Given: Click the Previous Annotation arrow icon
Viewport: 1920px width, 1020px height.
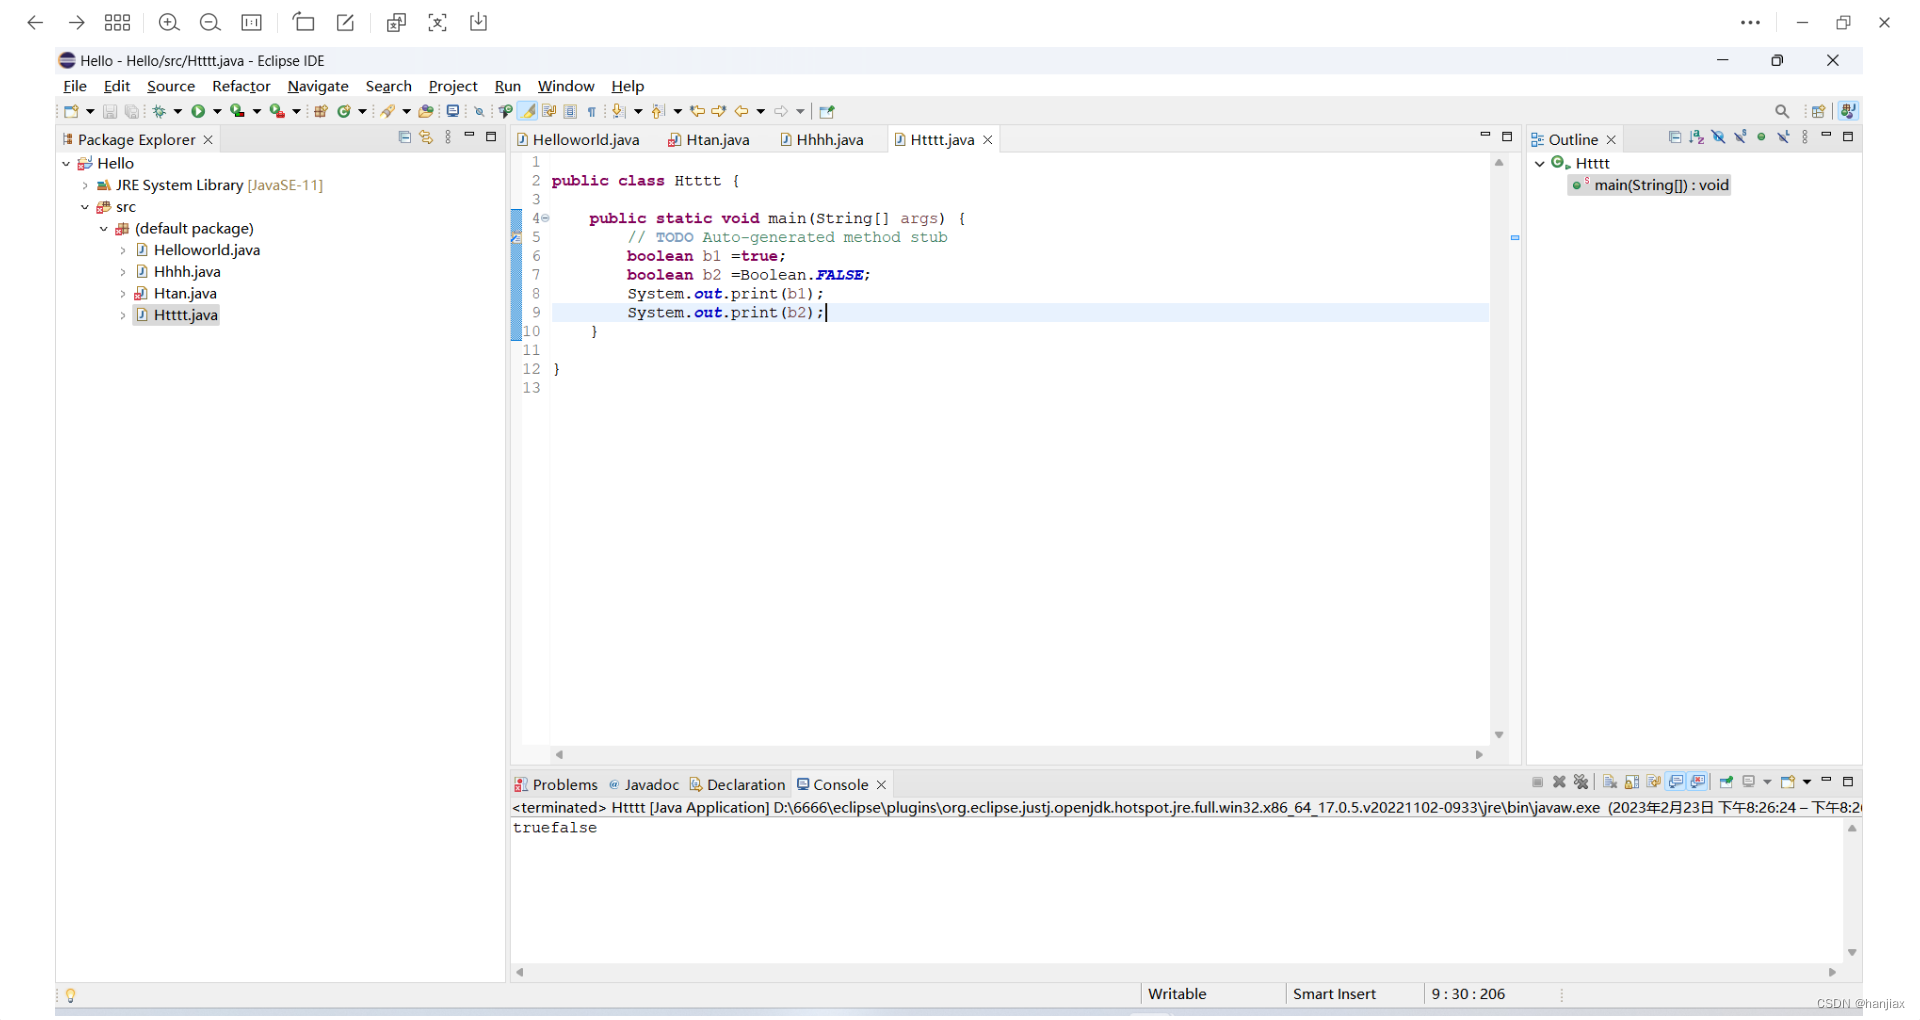Looking at the screenshot, I should [657, 111].
